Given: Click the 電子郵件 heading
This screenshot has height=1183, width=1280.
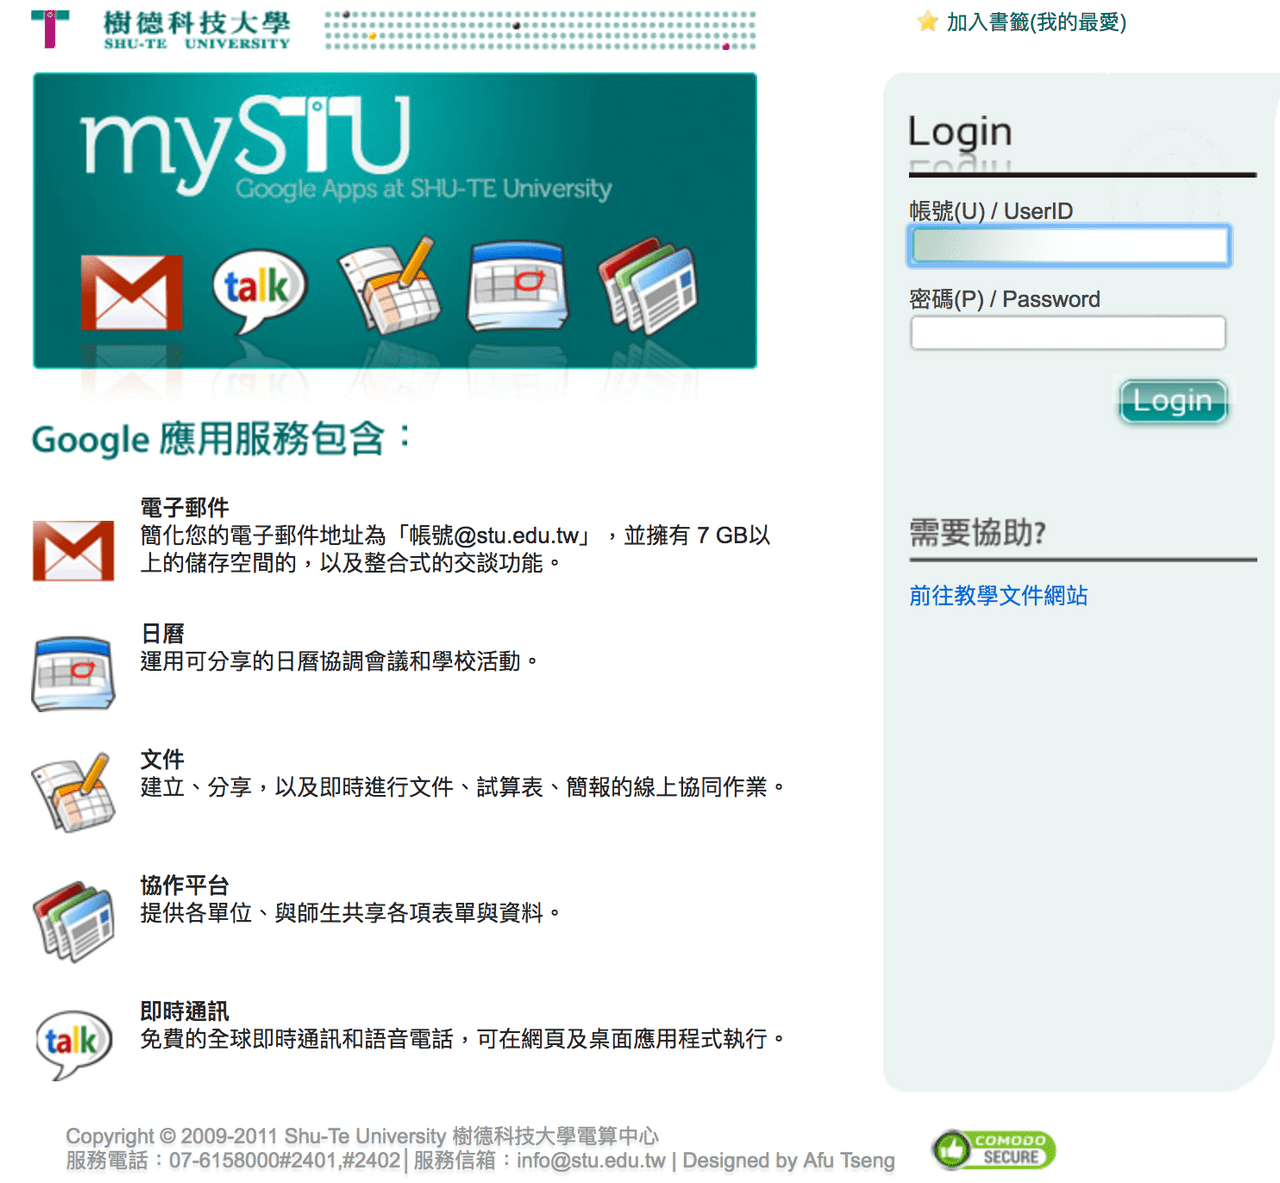Looking at the screenshot, I should (185, 507).
